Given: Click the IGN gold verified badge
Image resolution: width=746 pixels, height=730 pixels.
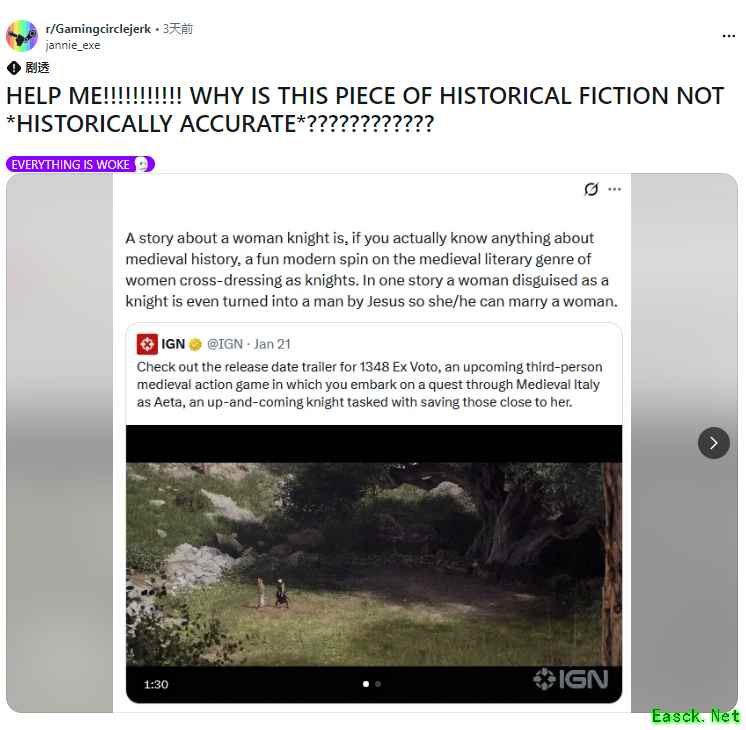Looking at the screenshot, I should click(195, 344).
